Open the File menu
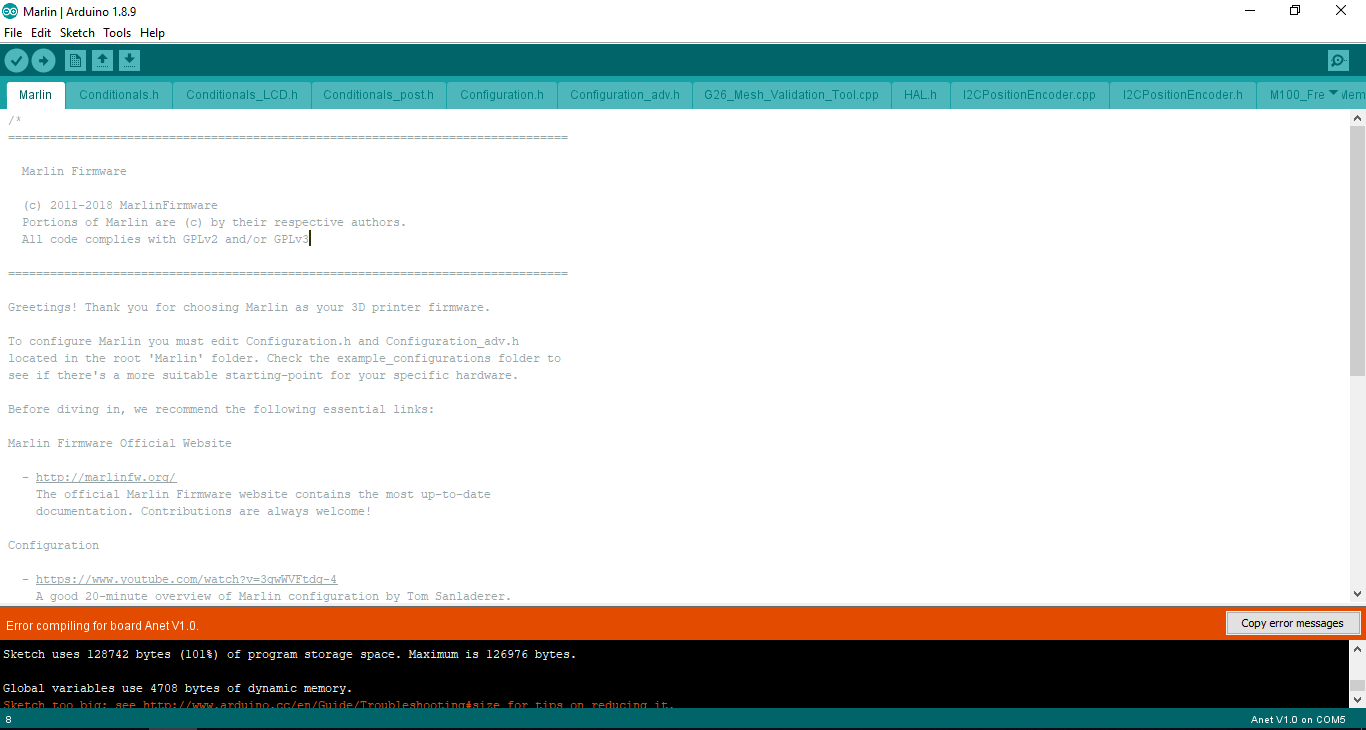The image size is (1366, 730). tap(13, 33)
